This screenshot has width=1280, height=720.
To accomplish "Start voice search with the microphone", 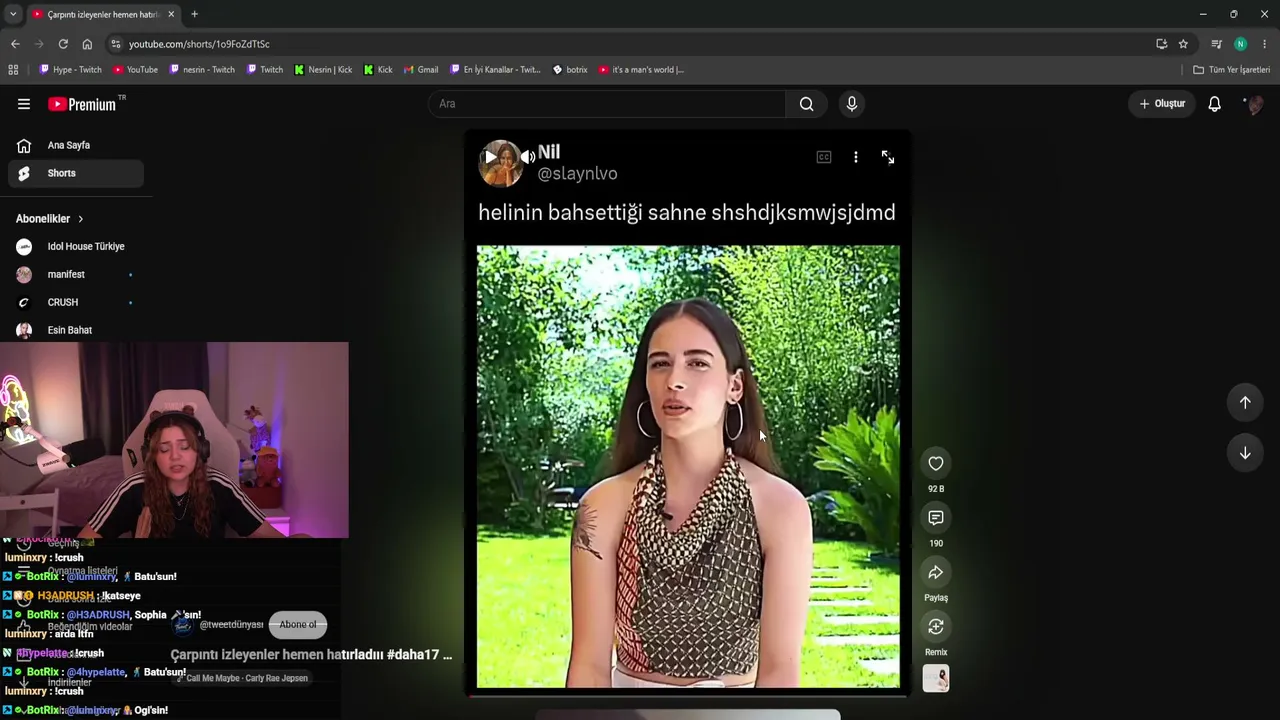I will [852, 104].
